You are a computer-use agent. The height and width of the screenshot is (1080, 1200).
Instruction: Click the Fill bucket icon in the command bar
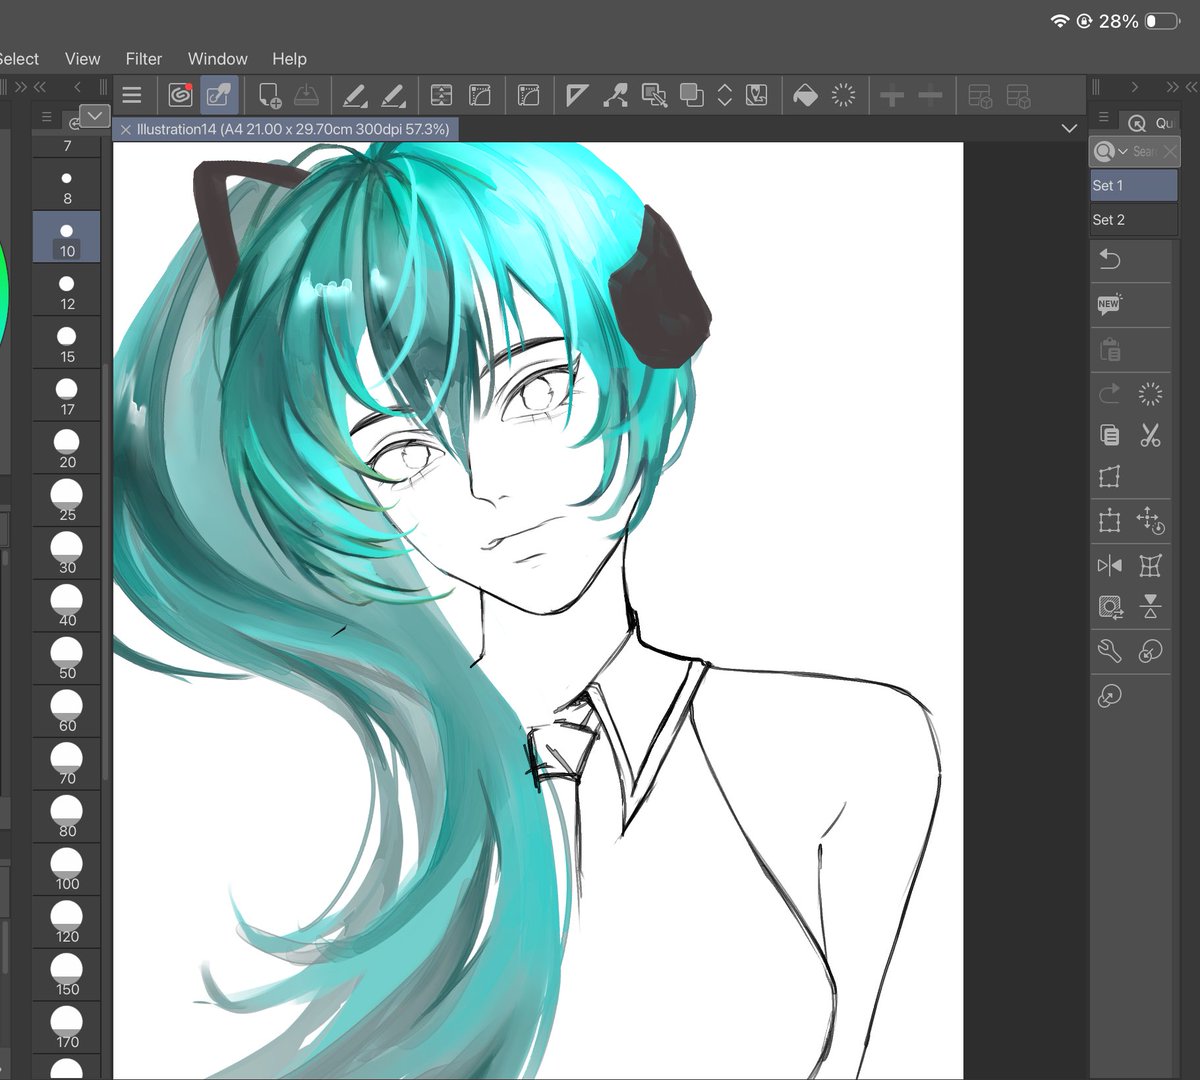coord(805,96)
